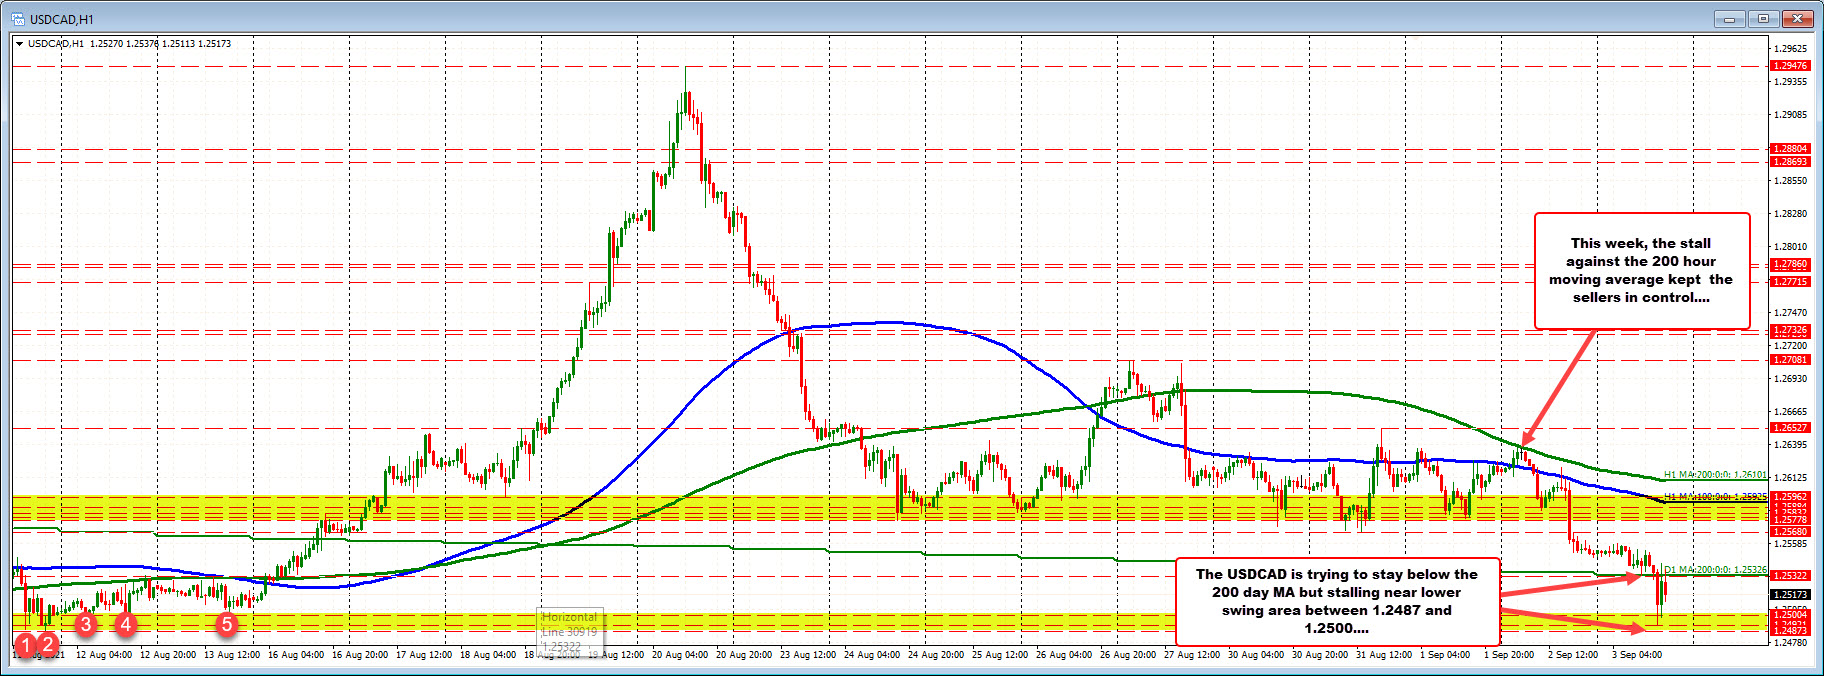Select the 200 hour moving average annotation box
The height and width of the screenshot is (676, 1824).
(1641, 270)
